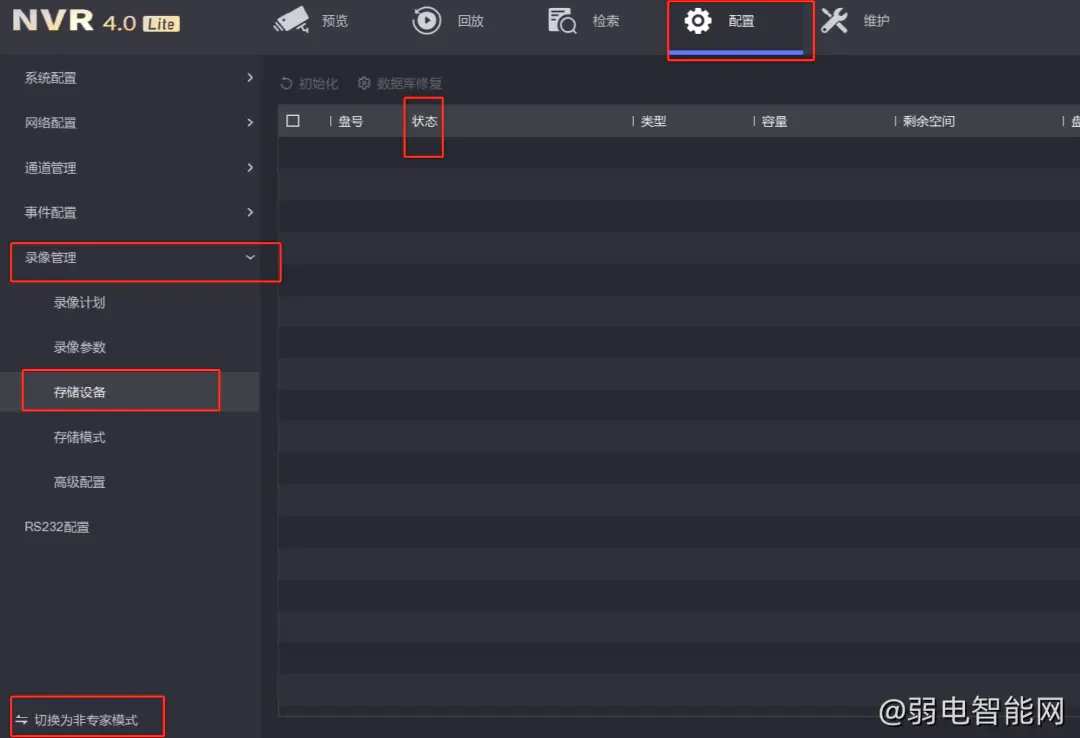This screenshot has width=1080, height=738.
Task: Click the camera icon for 预览
Action: (291, 20)
